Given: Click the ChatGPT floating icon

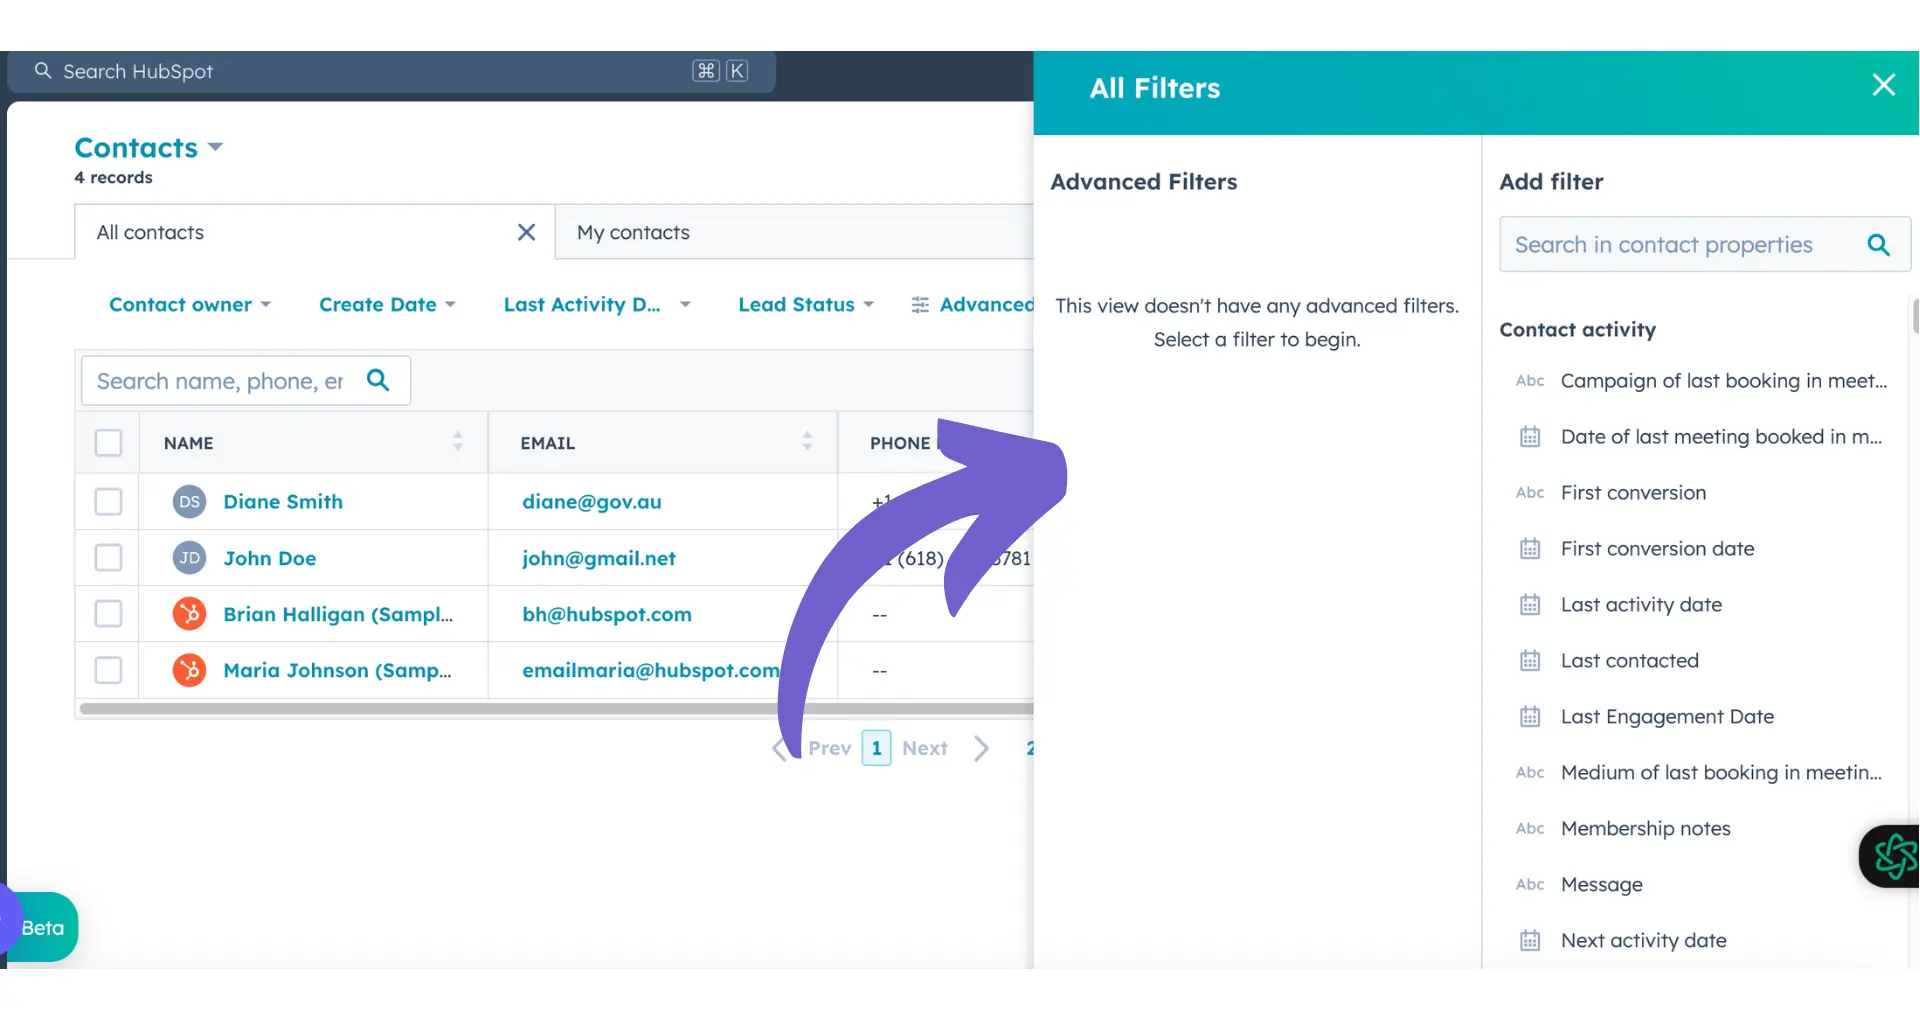Looking at the screenshot, I should [x=1894, y=857].
